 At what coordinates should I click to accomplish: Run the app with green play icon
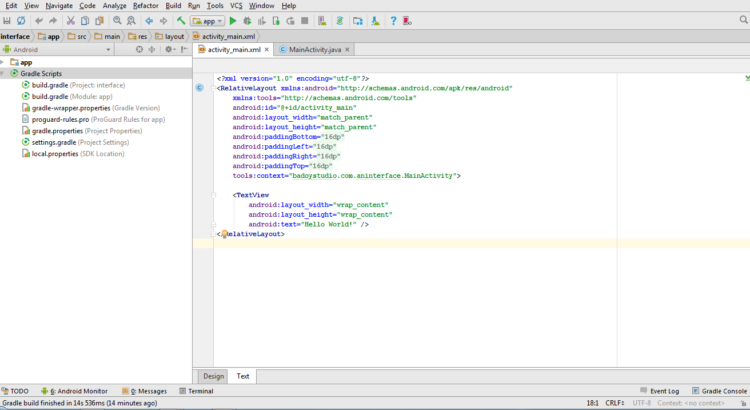[x=233, y=20]
